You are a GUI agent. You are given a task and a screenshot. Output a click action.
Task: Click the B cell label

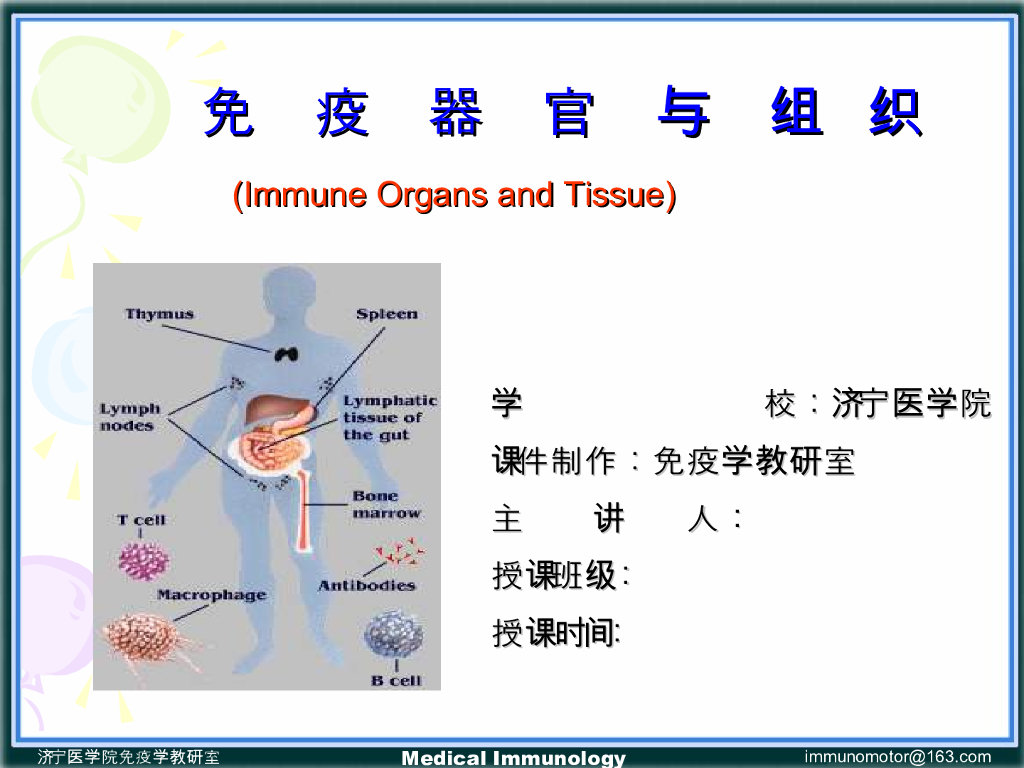[396, 680]
